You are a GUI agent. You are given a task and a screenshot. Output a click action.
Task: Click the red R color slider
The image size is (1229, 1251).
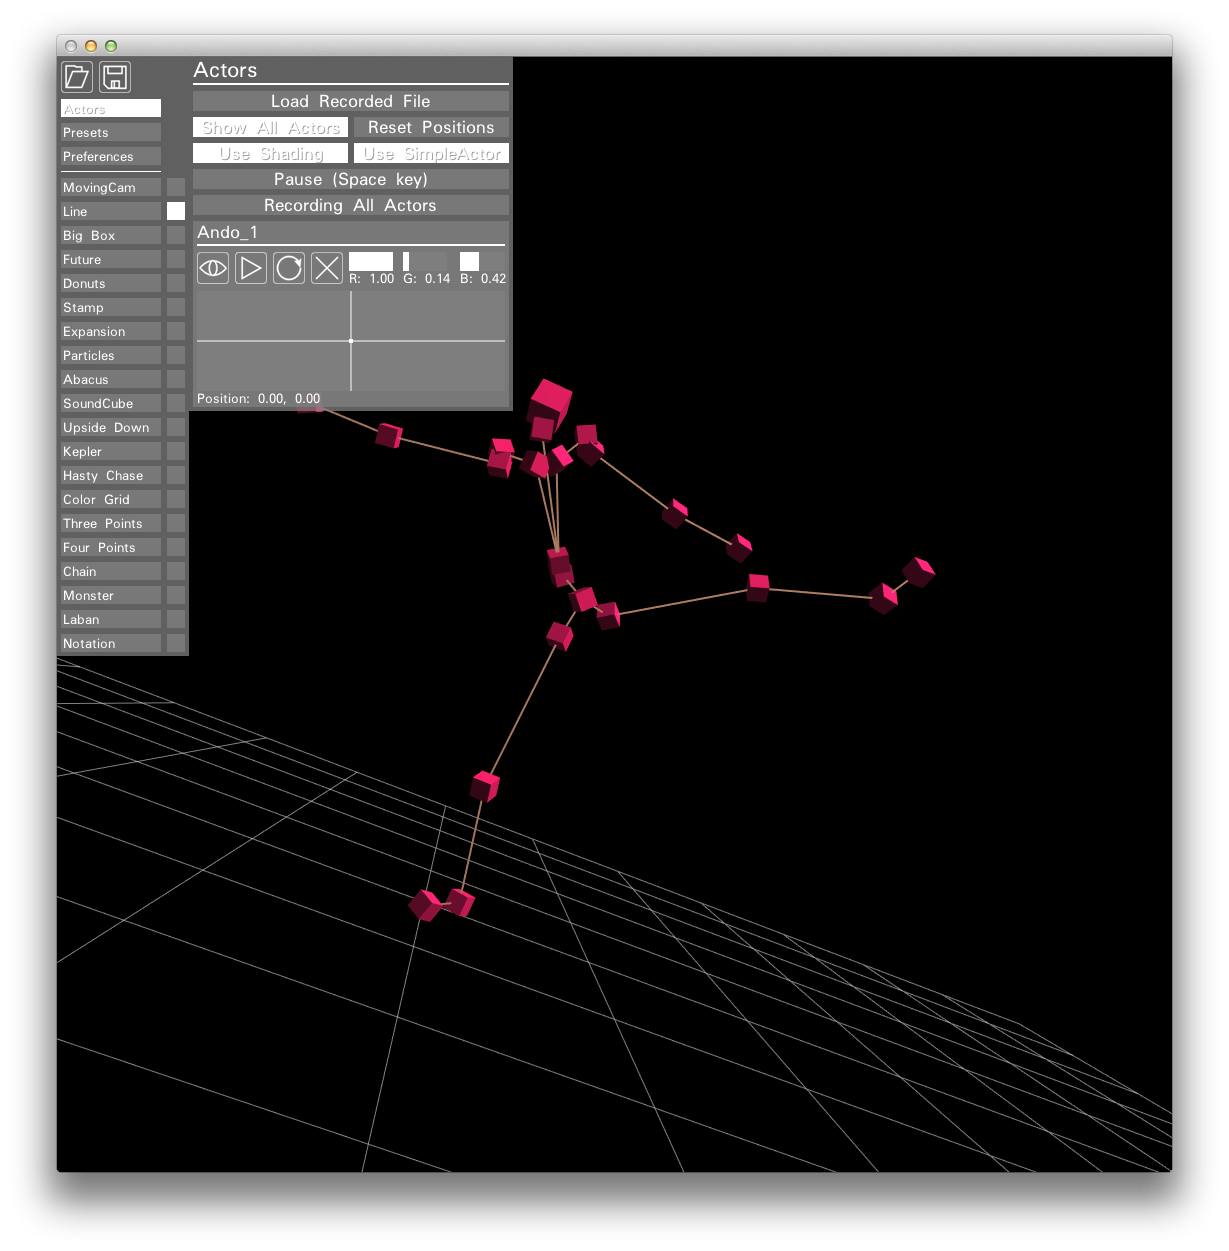click(371, 262)
